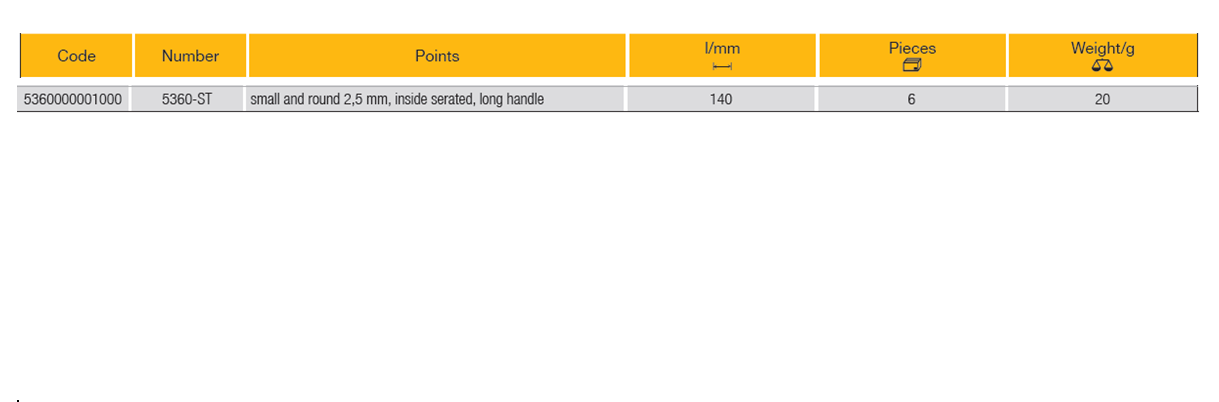The height and width of the screenshot is (402, 1219).
Task: Click the scales icon under Weight/g
Action: [1102, 66]
